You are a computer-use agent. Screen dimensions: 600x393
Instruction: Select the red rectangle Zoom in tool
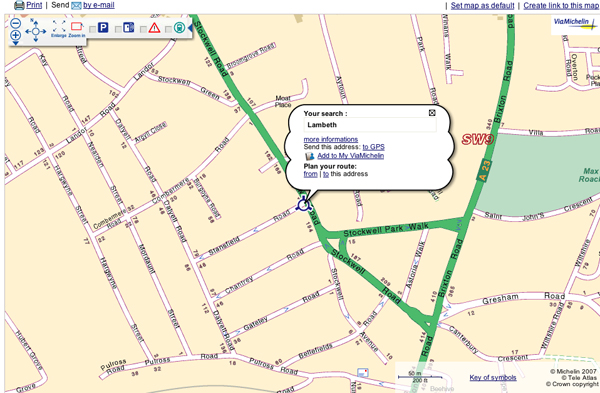(x=77, y=26)
